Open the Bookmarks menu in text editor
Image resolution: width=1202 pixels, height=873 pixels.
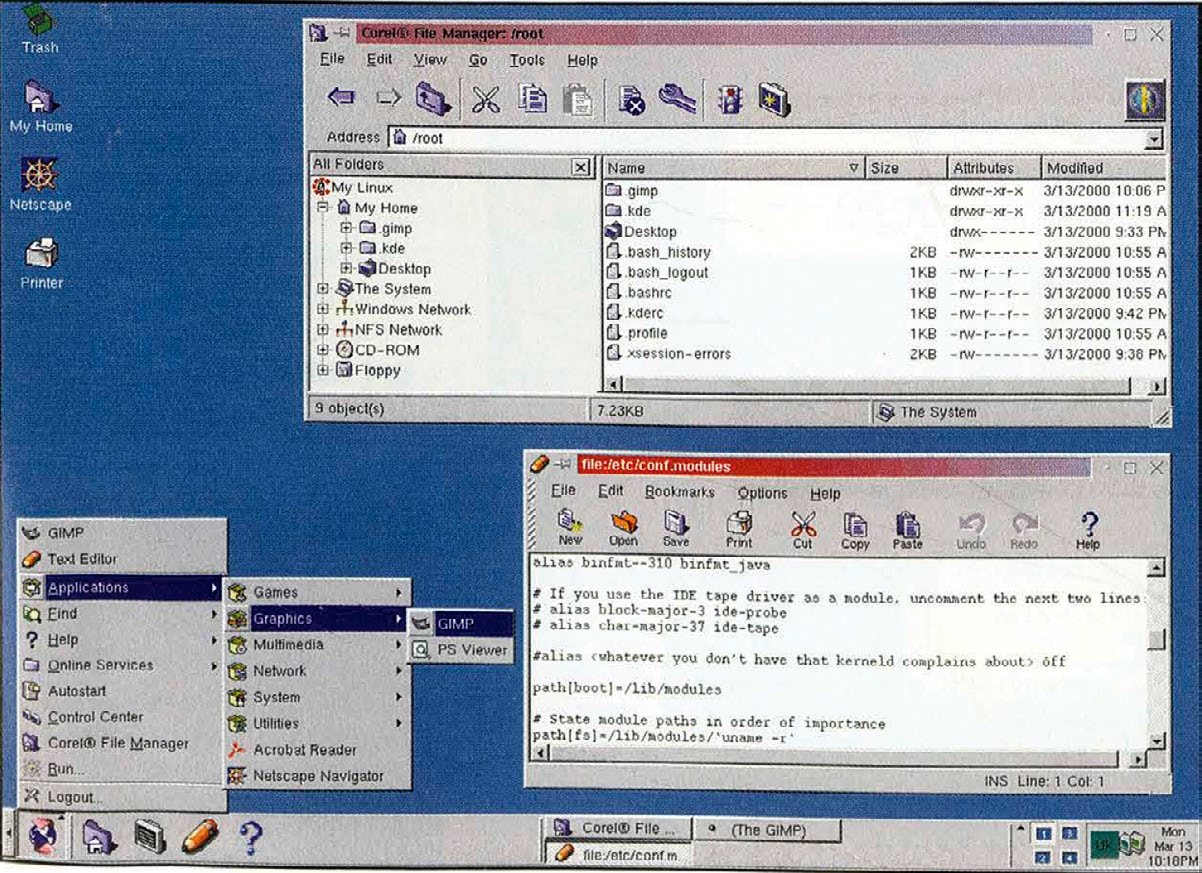tap(679, 492)
